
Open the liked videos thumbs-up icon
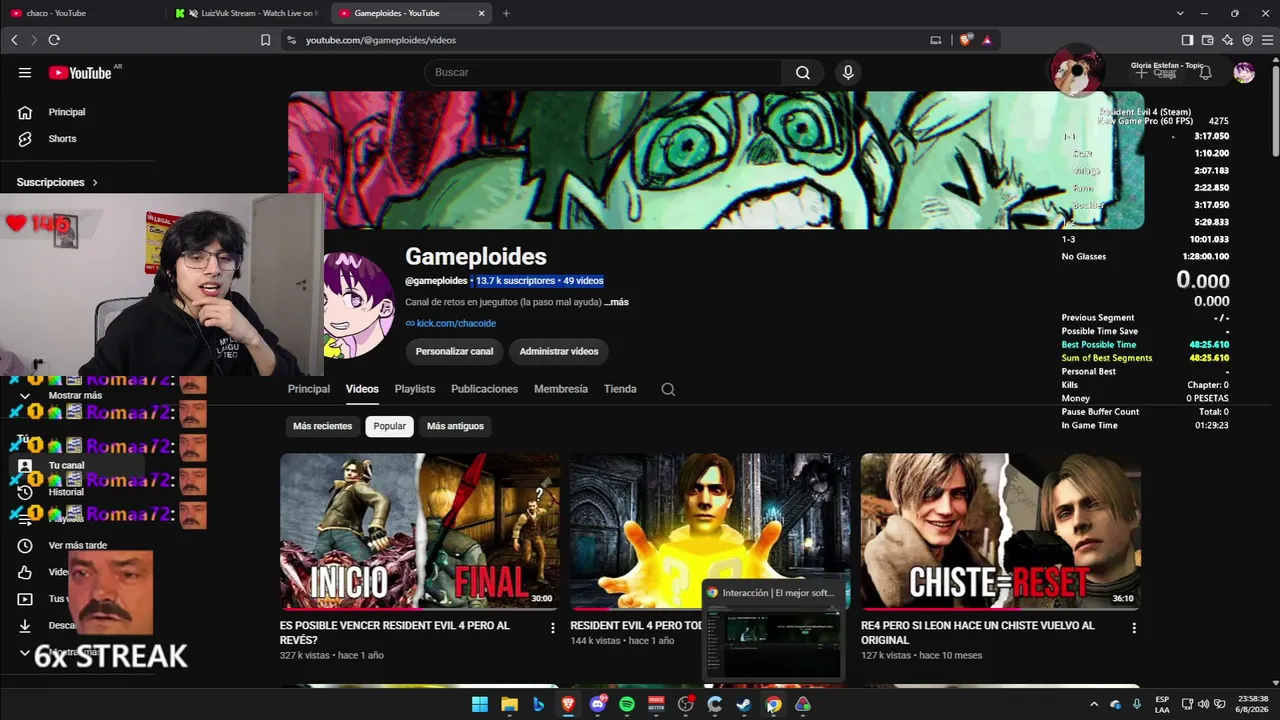pyautogui.click(x=25, y=572)
